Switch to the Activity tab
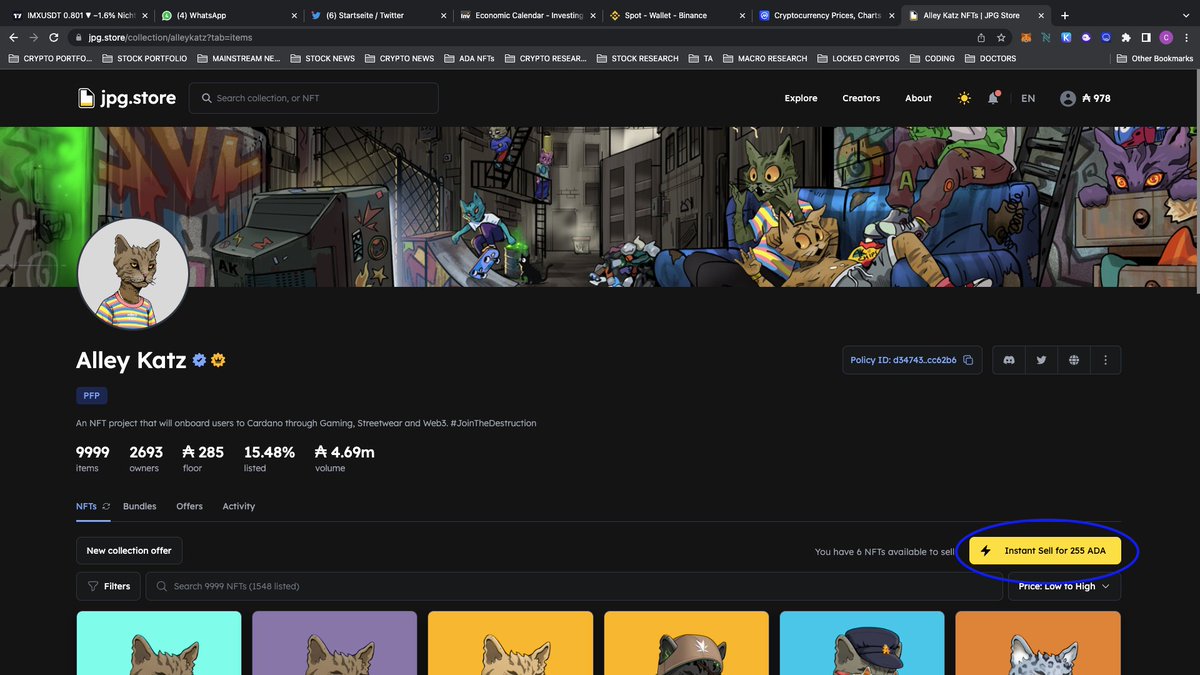Viewport: 1200px width, 675px height. [x=239, y=506]
